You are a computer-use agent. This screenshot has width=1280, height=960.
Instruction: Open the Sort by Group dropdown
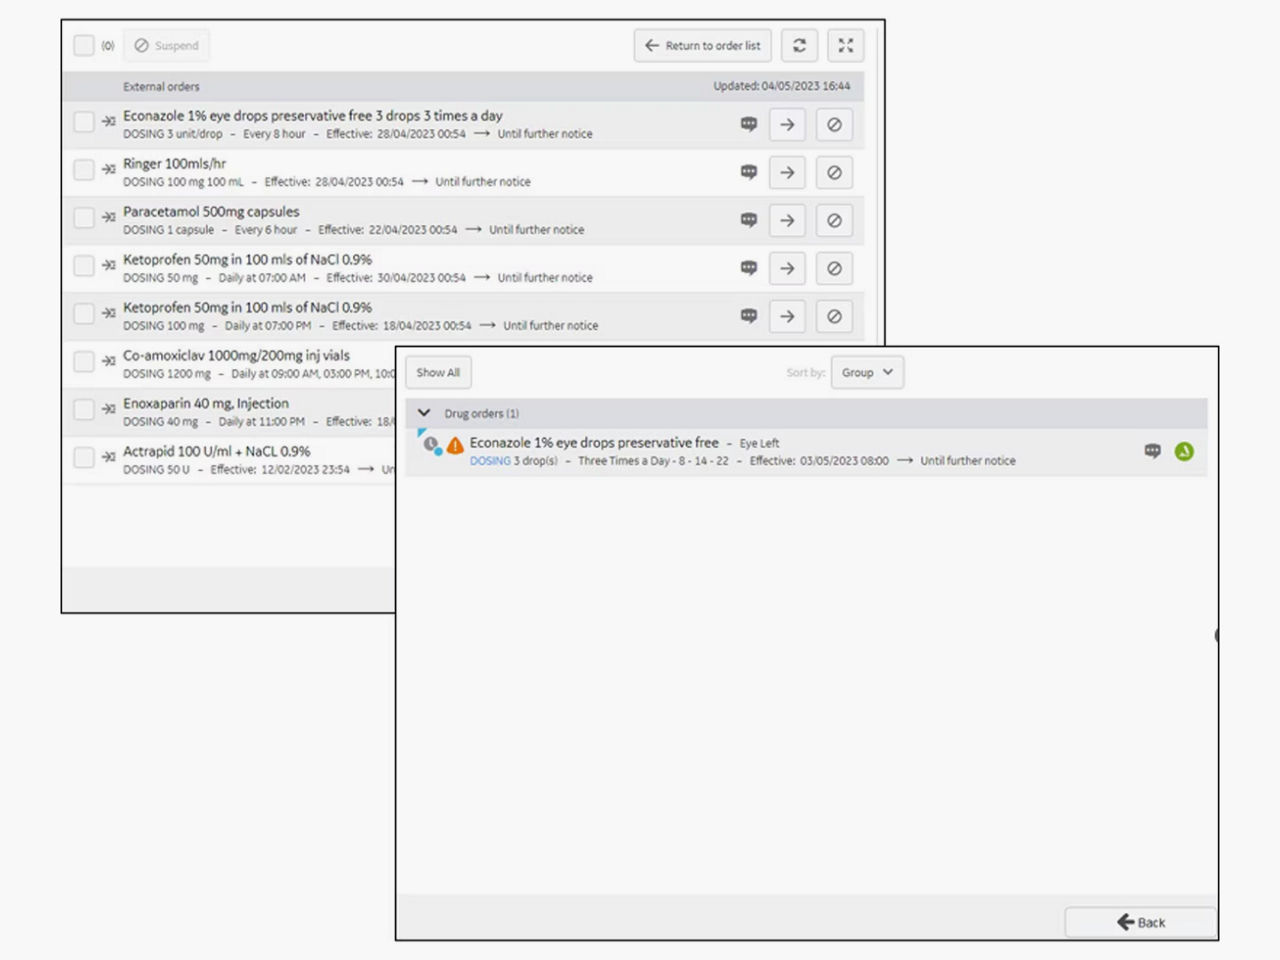pyautogui.click(x=866, y=372)
